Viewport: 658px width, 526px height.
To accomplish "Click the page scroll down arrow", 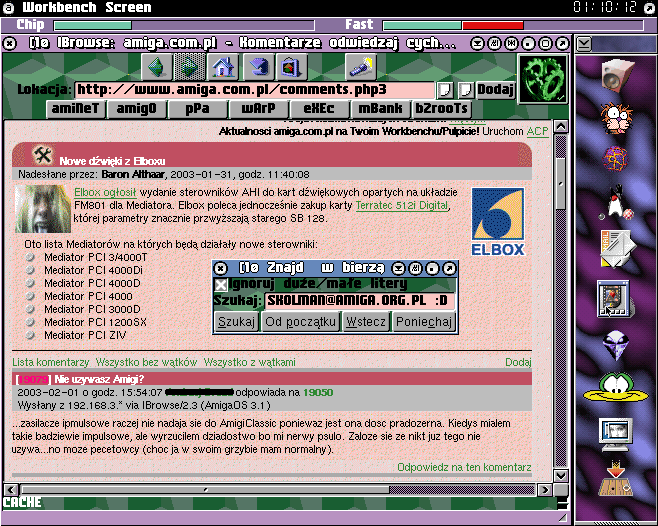I will 561,476.
